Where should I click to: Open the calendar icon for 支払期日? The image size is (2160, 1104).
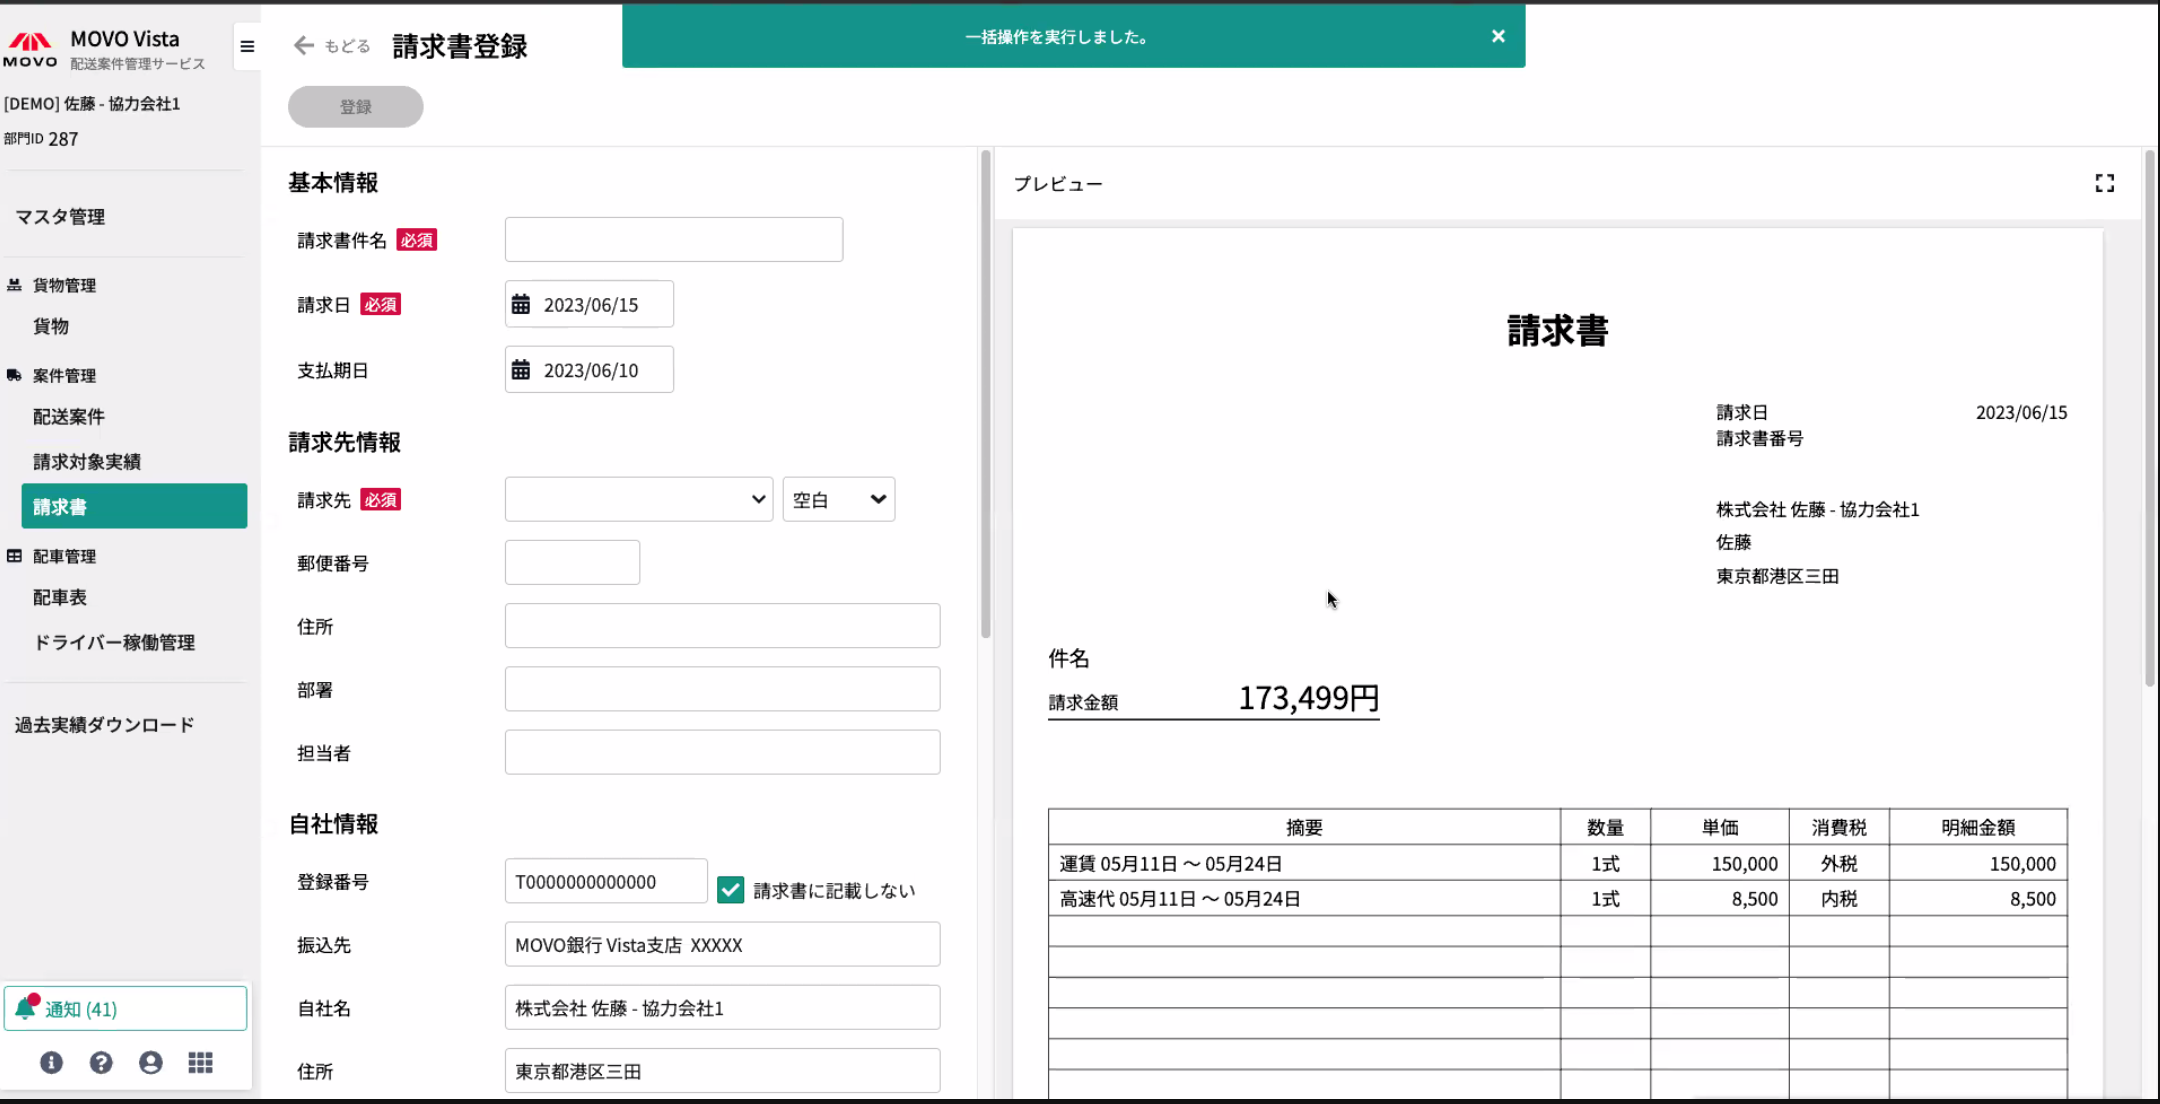(x=521, y=370)
